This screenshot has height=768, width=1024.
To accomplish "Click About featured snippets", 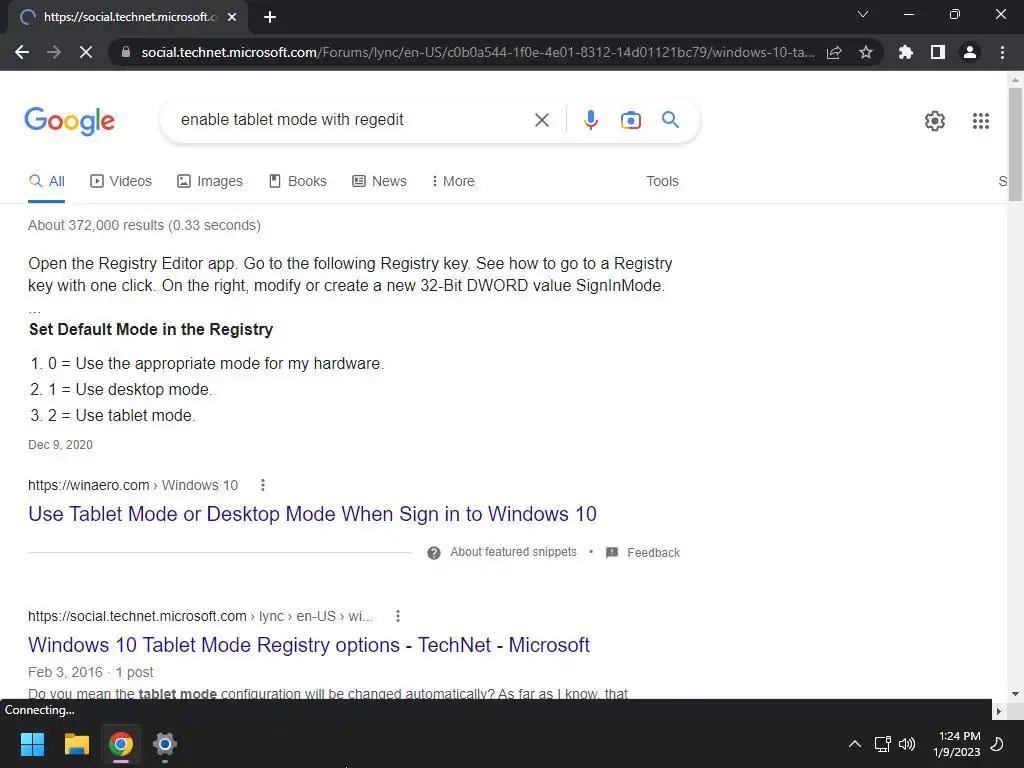I will click(x=513, y=552).
